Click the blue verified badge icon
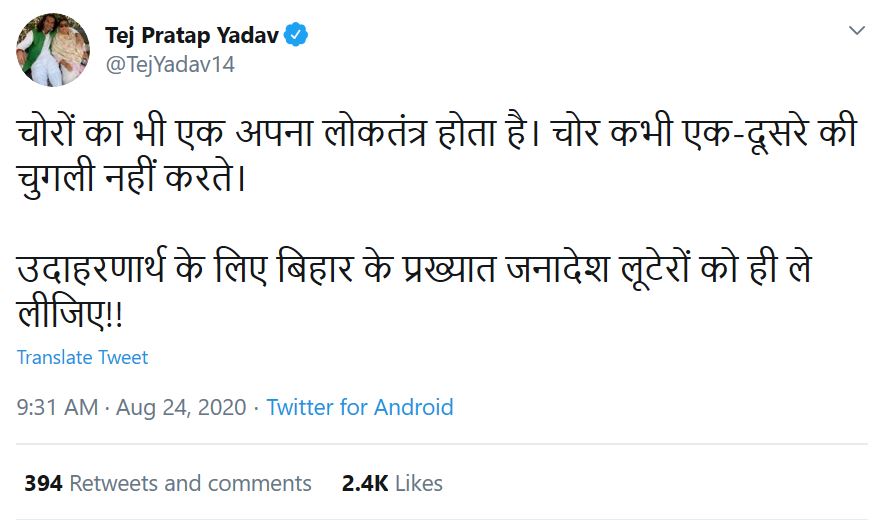 click(x=296, y=35)
